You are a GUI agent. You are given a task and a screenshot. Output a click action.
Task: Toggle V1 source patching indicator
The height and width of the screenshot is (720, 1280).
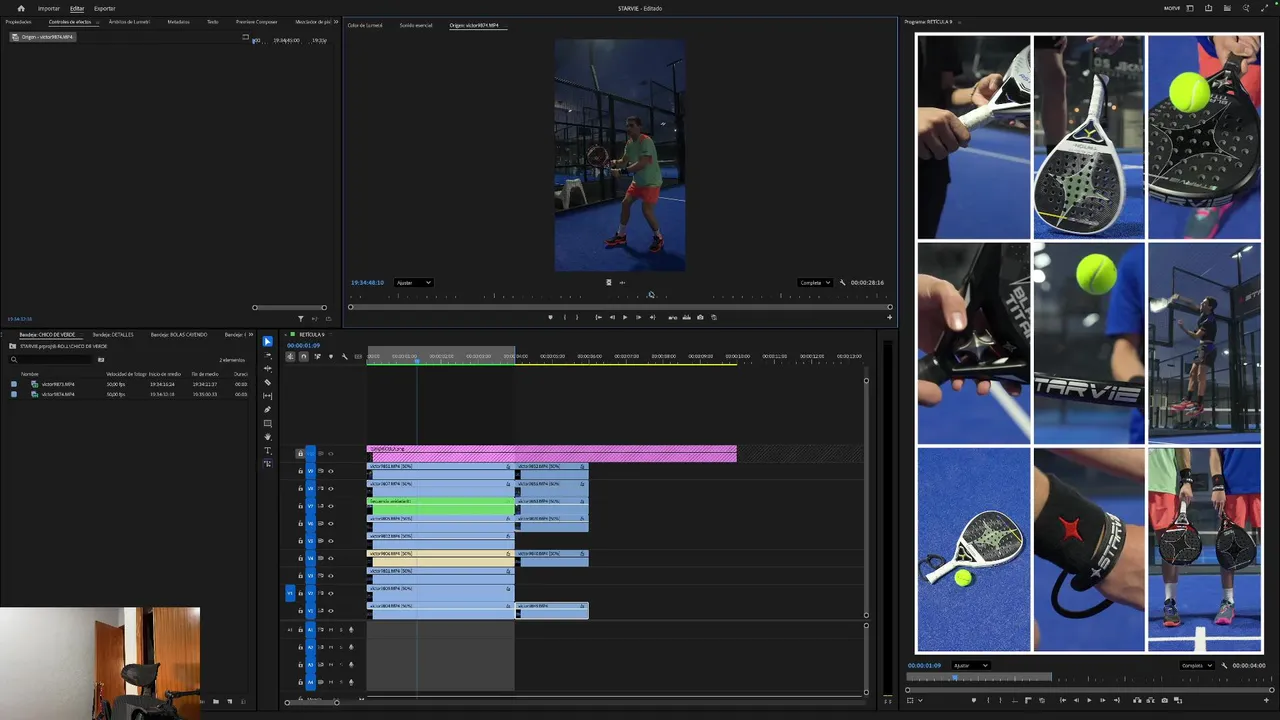click(290, 593)
